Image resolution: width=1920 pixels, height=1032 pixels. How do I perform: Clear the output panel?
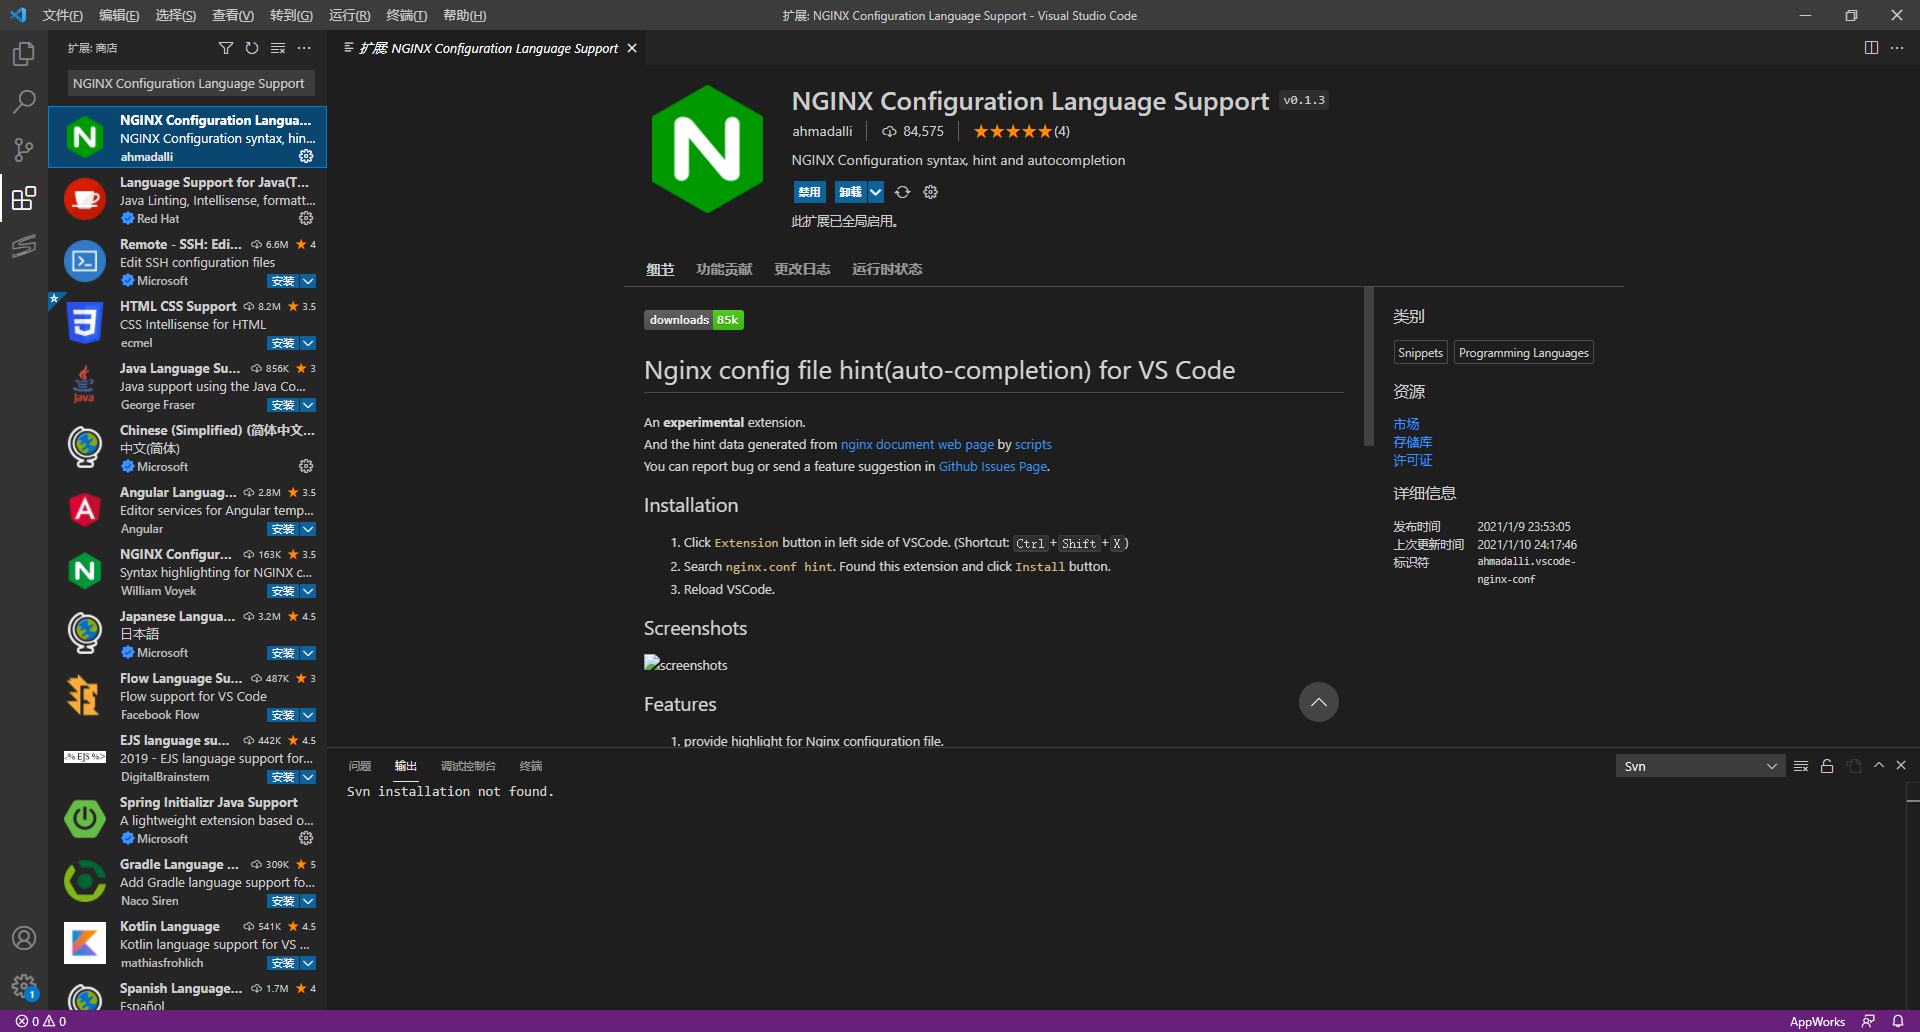pyautogui.click(x=1801, y=766)
